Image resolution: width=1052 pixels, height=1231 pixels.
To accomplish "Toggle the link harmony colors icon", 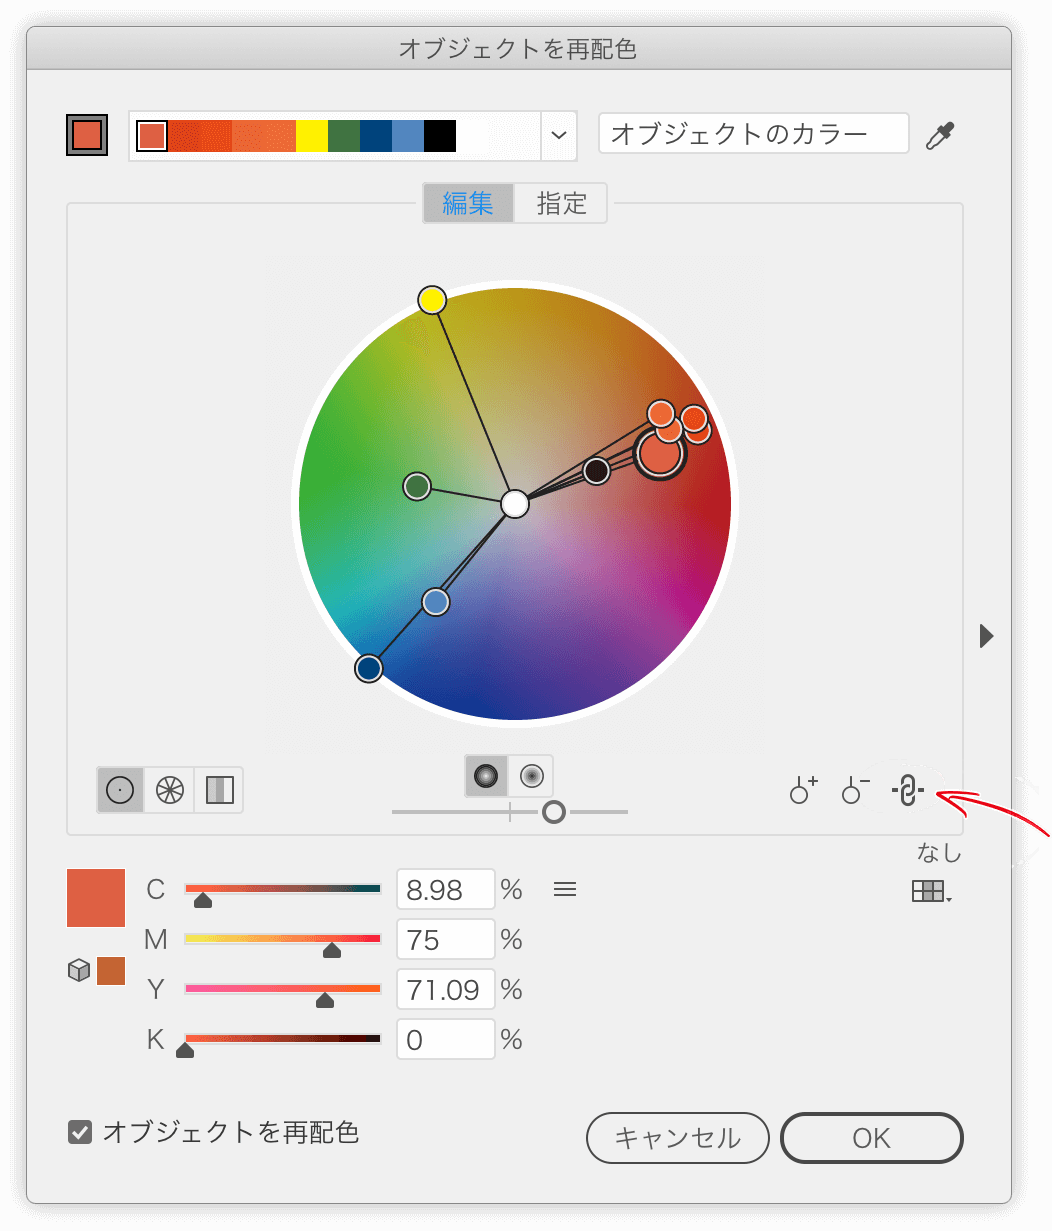I will point(907,791).
